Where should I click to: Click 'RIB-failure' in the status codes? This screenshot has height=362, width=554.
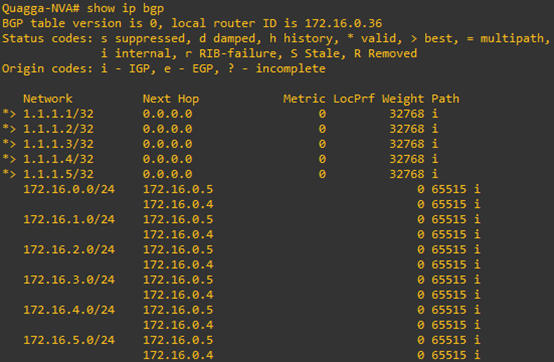(x=238, y=53)
